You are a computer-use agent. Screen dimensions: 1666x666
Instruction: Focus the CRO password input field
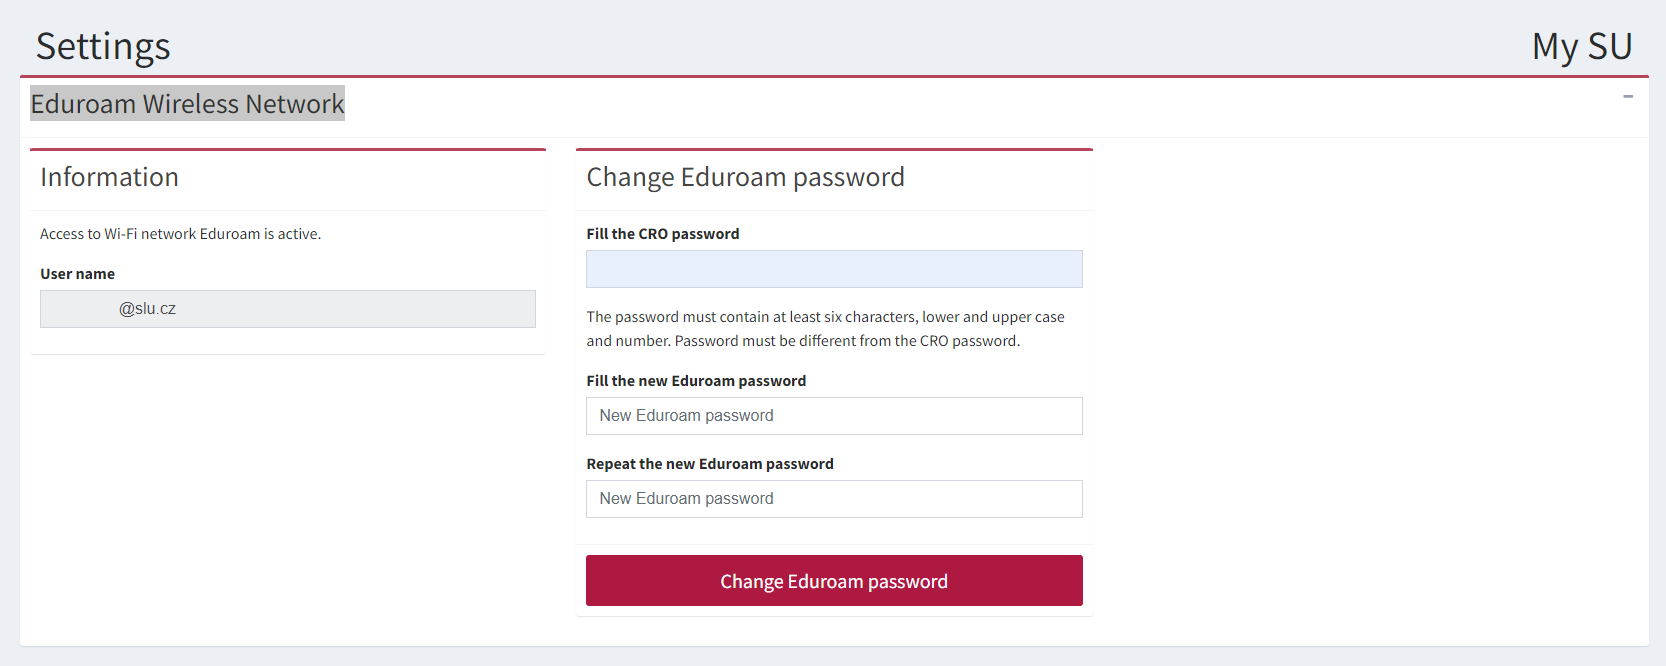(x=834, y=269)
